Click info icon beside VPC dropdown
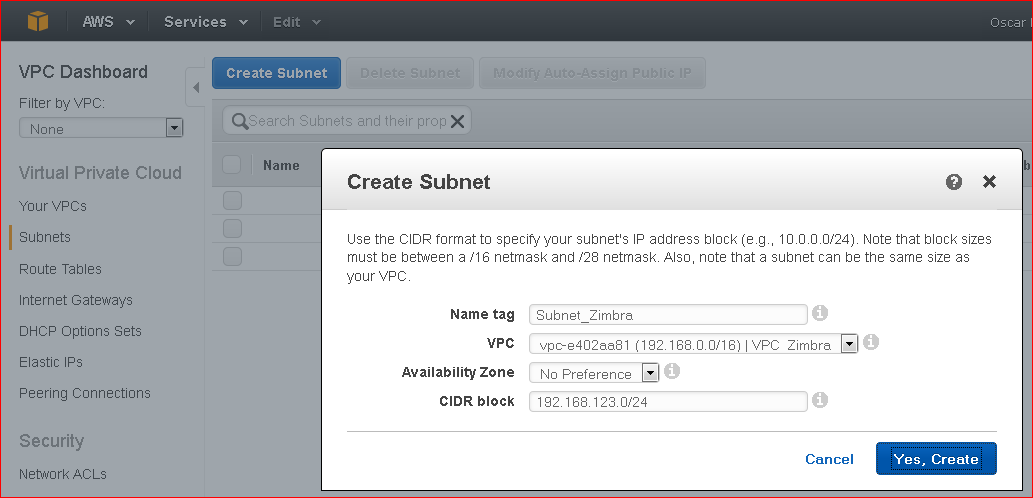 coord(870,343)
